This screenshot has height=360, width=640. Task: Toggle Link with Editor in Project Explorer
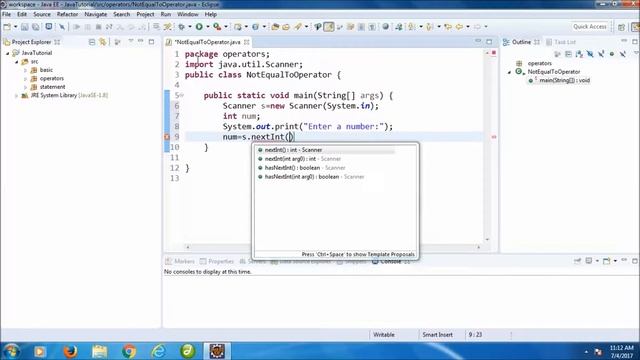pyautogui.click(x=102, y=42)
